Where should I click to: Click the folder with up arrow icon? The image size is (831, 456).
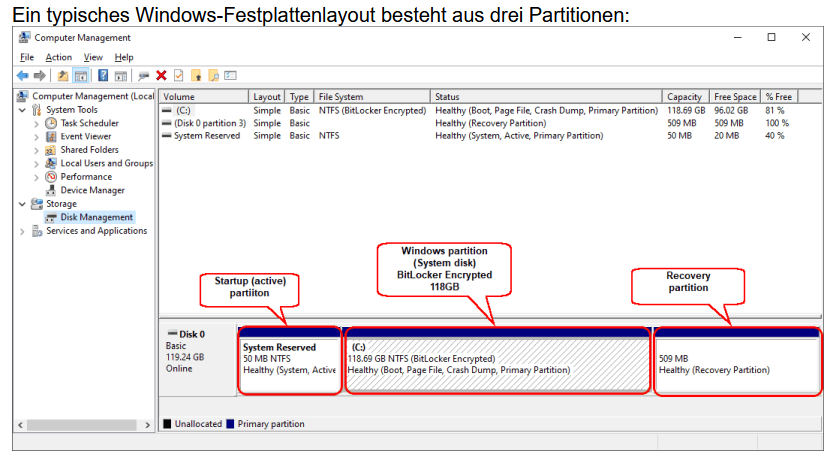196,76
